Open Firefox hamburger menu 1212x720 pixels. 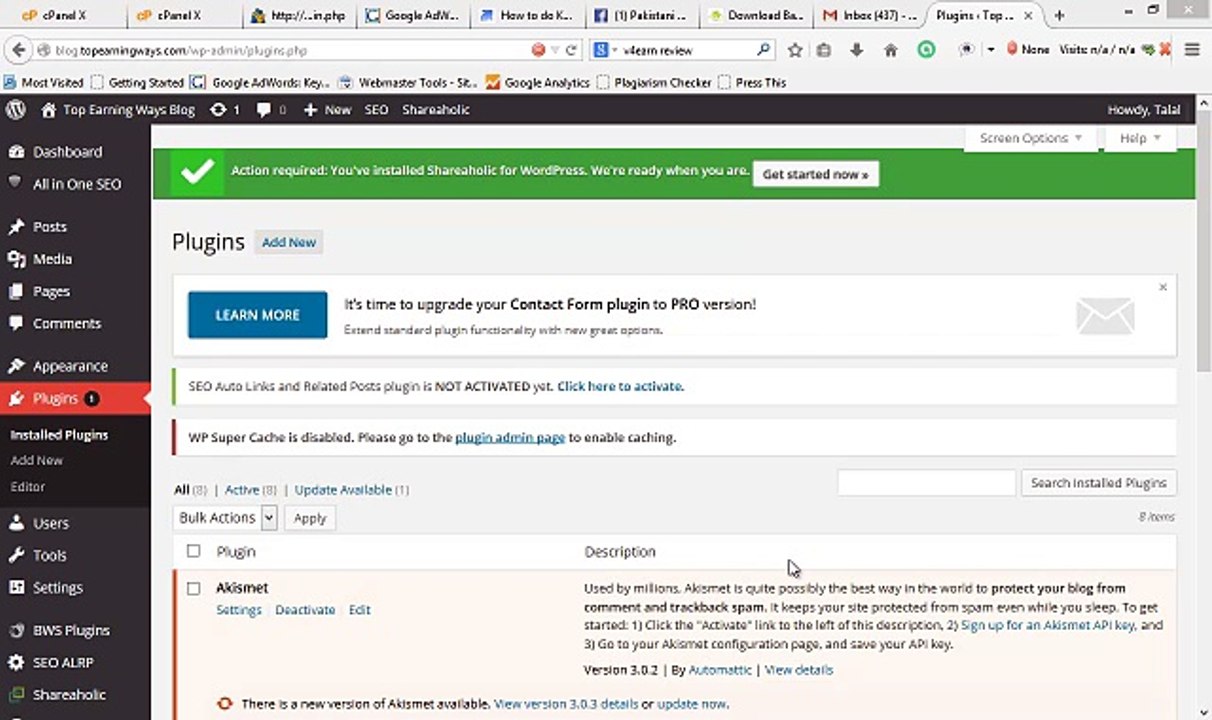pyautogui.click(x=1192, y=50)
